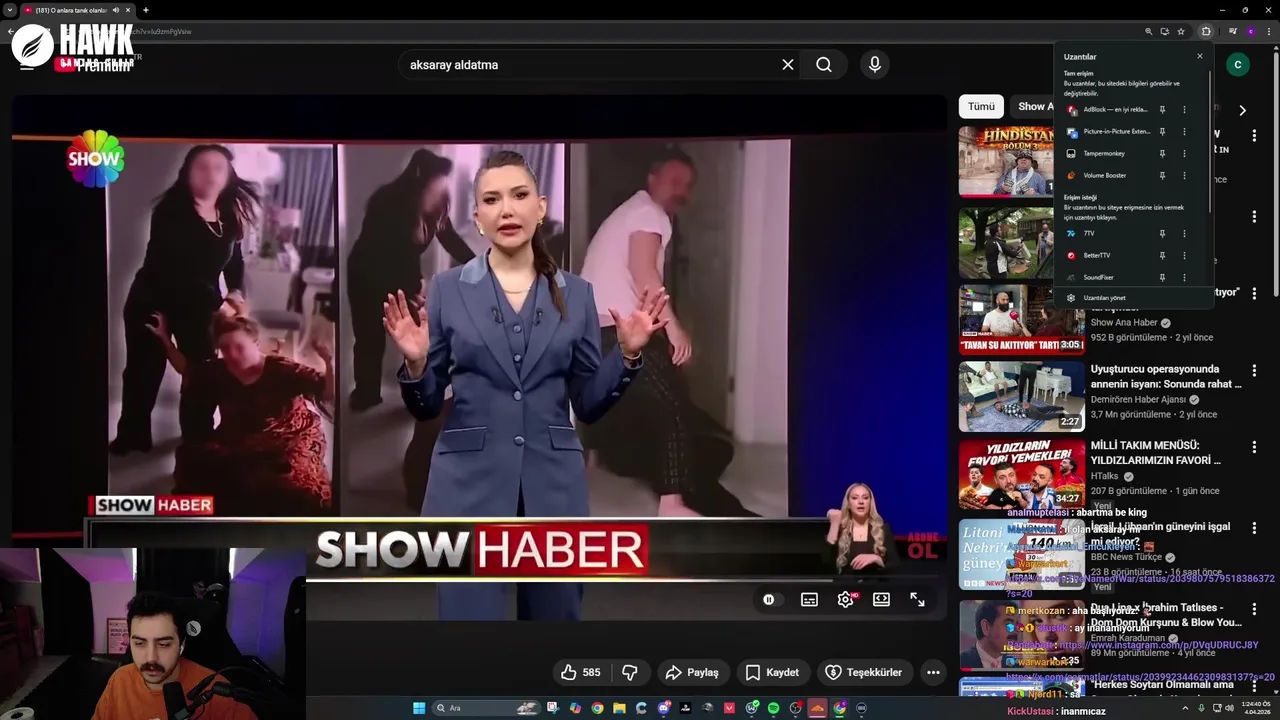The image size is (1280, 720).
Task: Open File Explorer from taskbar
Action: [619, 708]
